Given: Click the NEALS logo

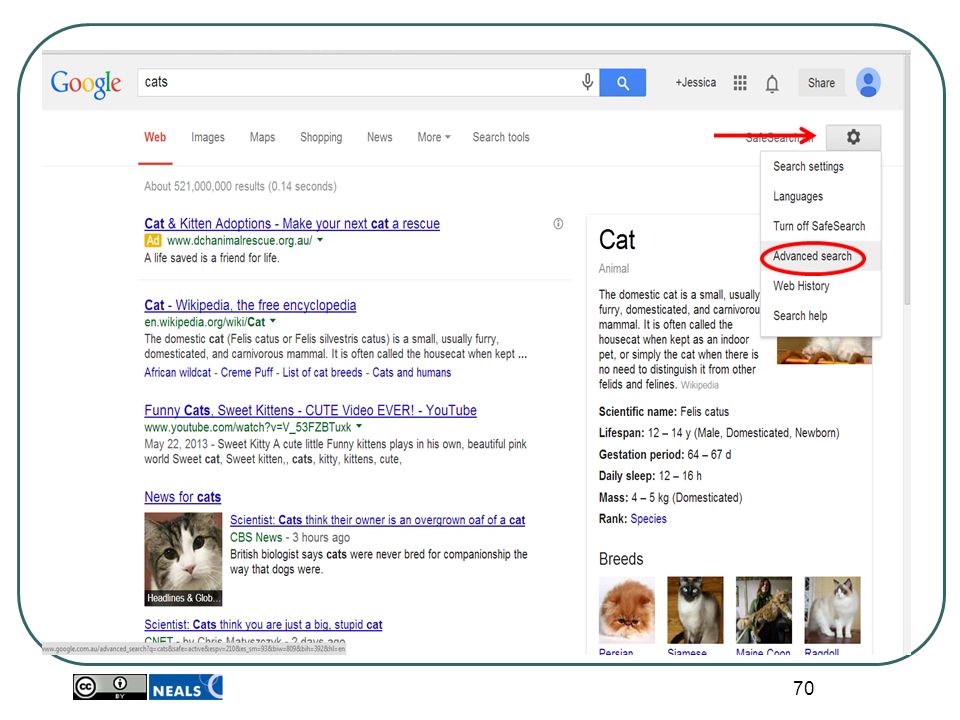Looking at the screenshot, I should click(x=186, y=687).
